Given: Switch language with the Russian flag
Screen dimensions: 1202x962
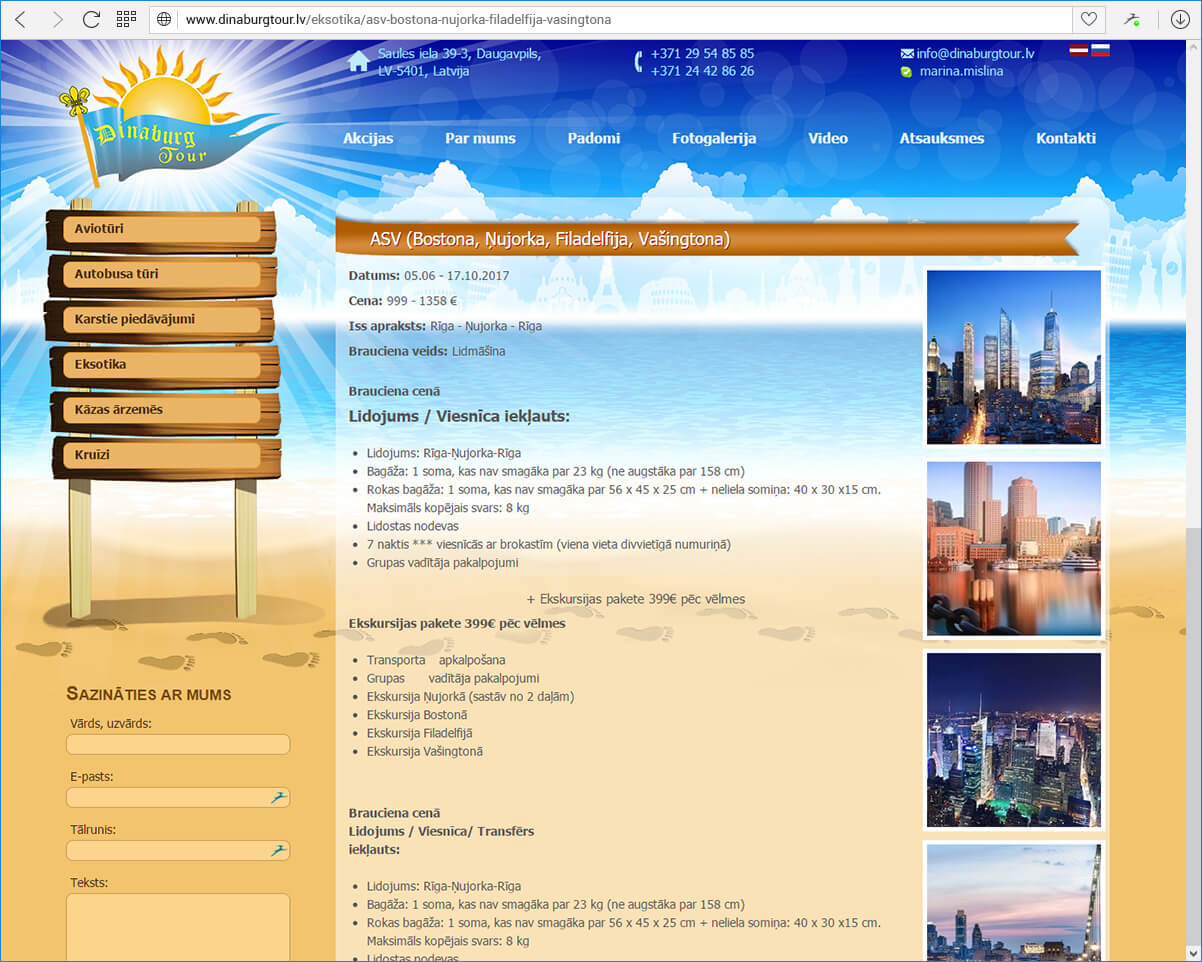Looking at the screenshot, I should (x=1100, y=51).
